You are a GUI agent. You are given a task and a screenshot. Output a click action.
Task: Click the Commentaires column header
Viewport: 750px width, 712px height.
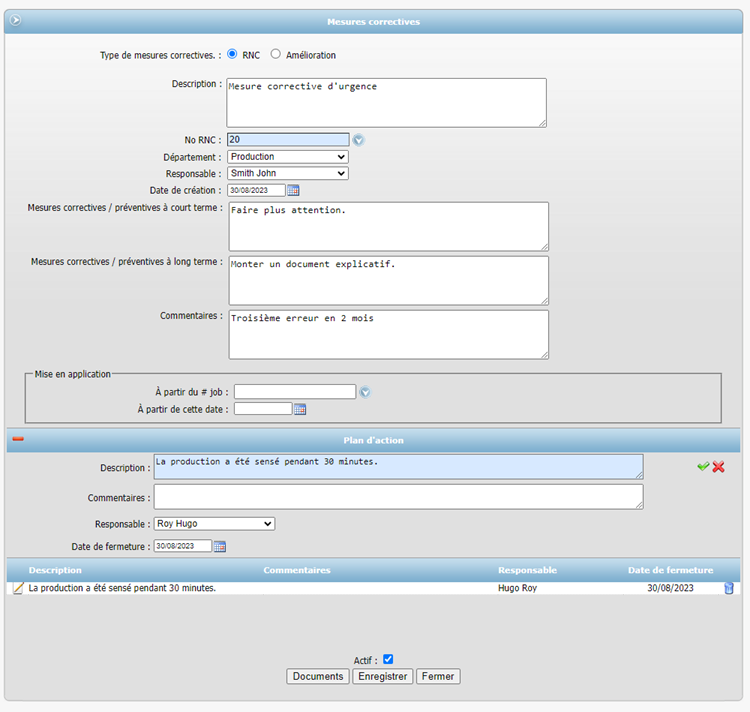297,570
